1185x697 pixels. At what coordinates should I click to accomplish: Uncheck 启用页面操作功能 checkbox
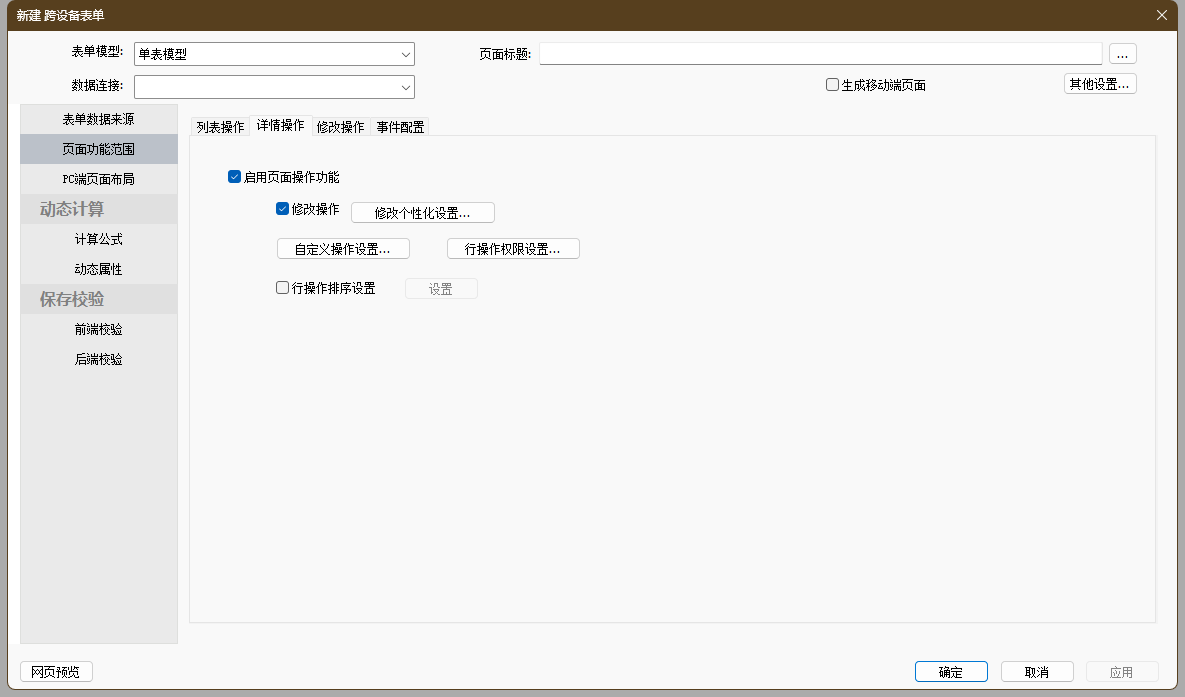coord(235,177)
